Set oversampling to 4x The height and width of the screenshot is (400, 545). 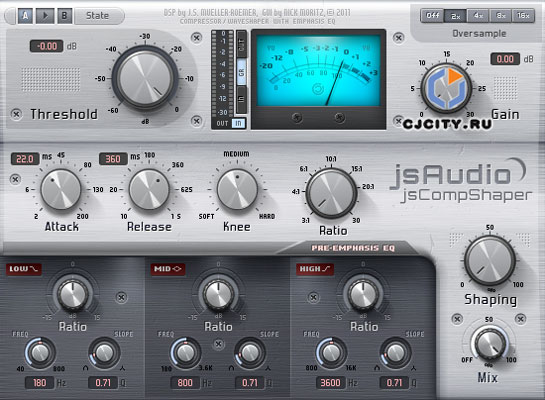(x=478, y=16)
